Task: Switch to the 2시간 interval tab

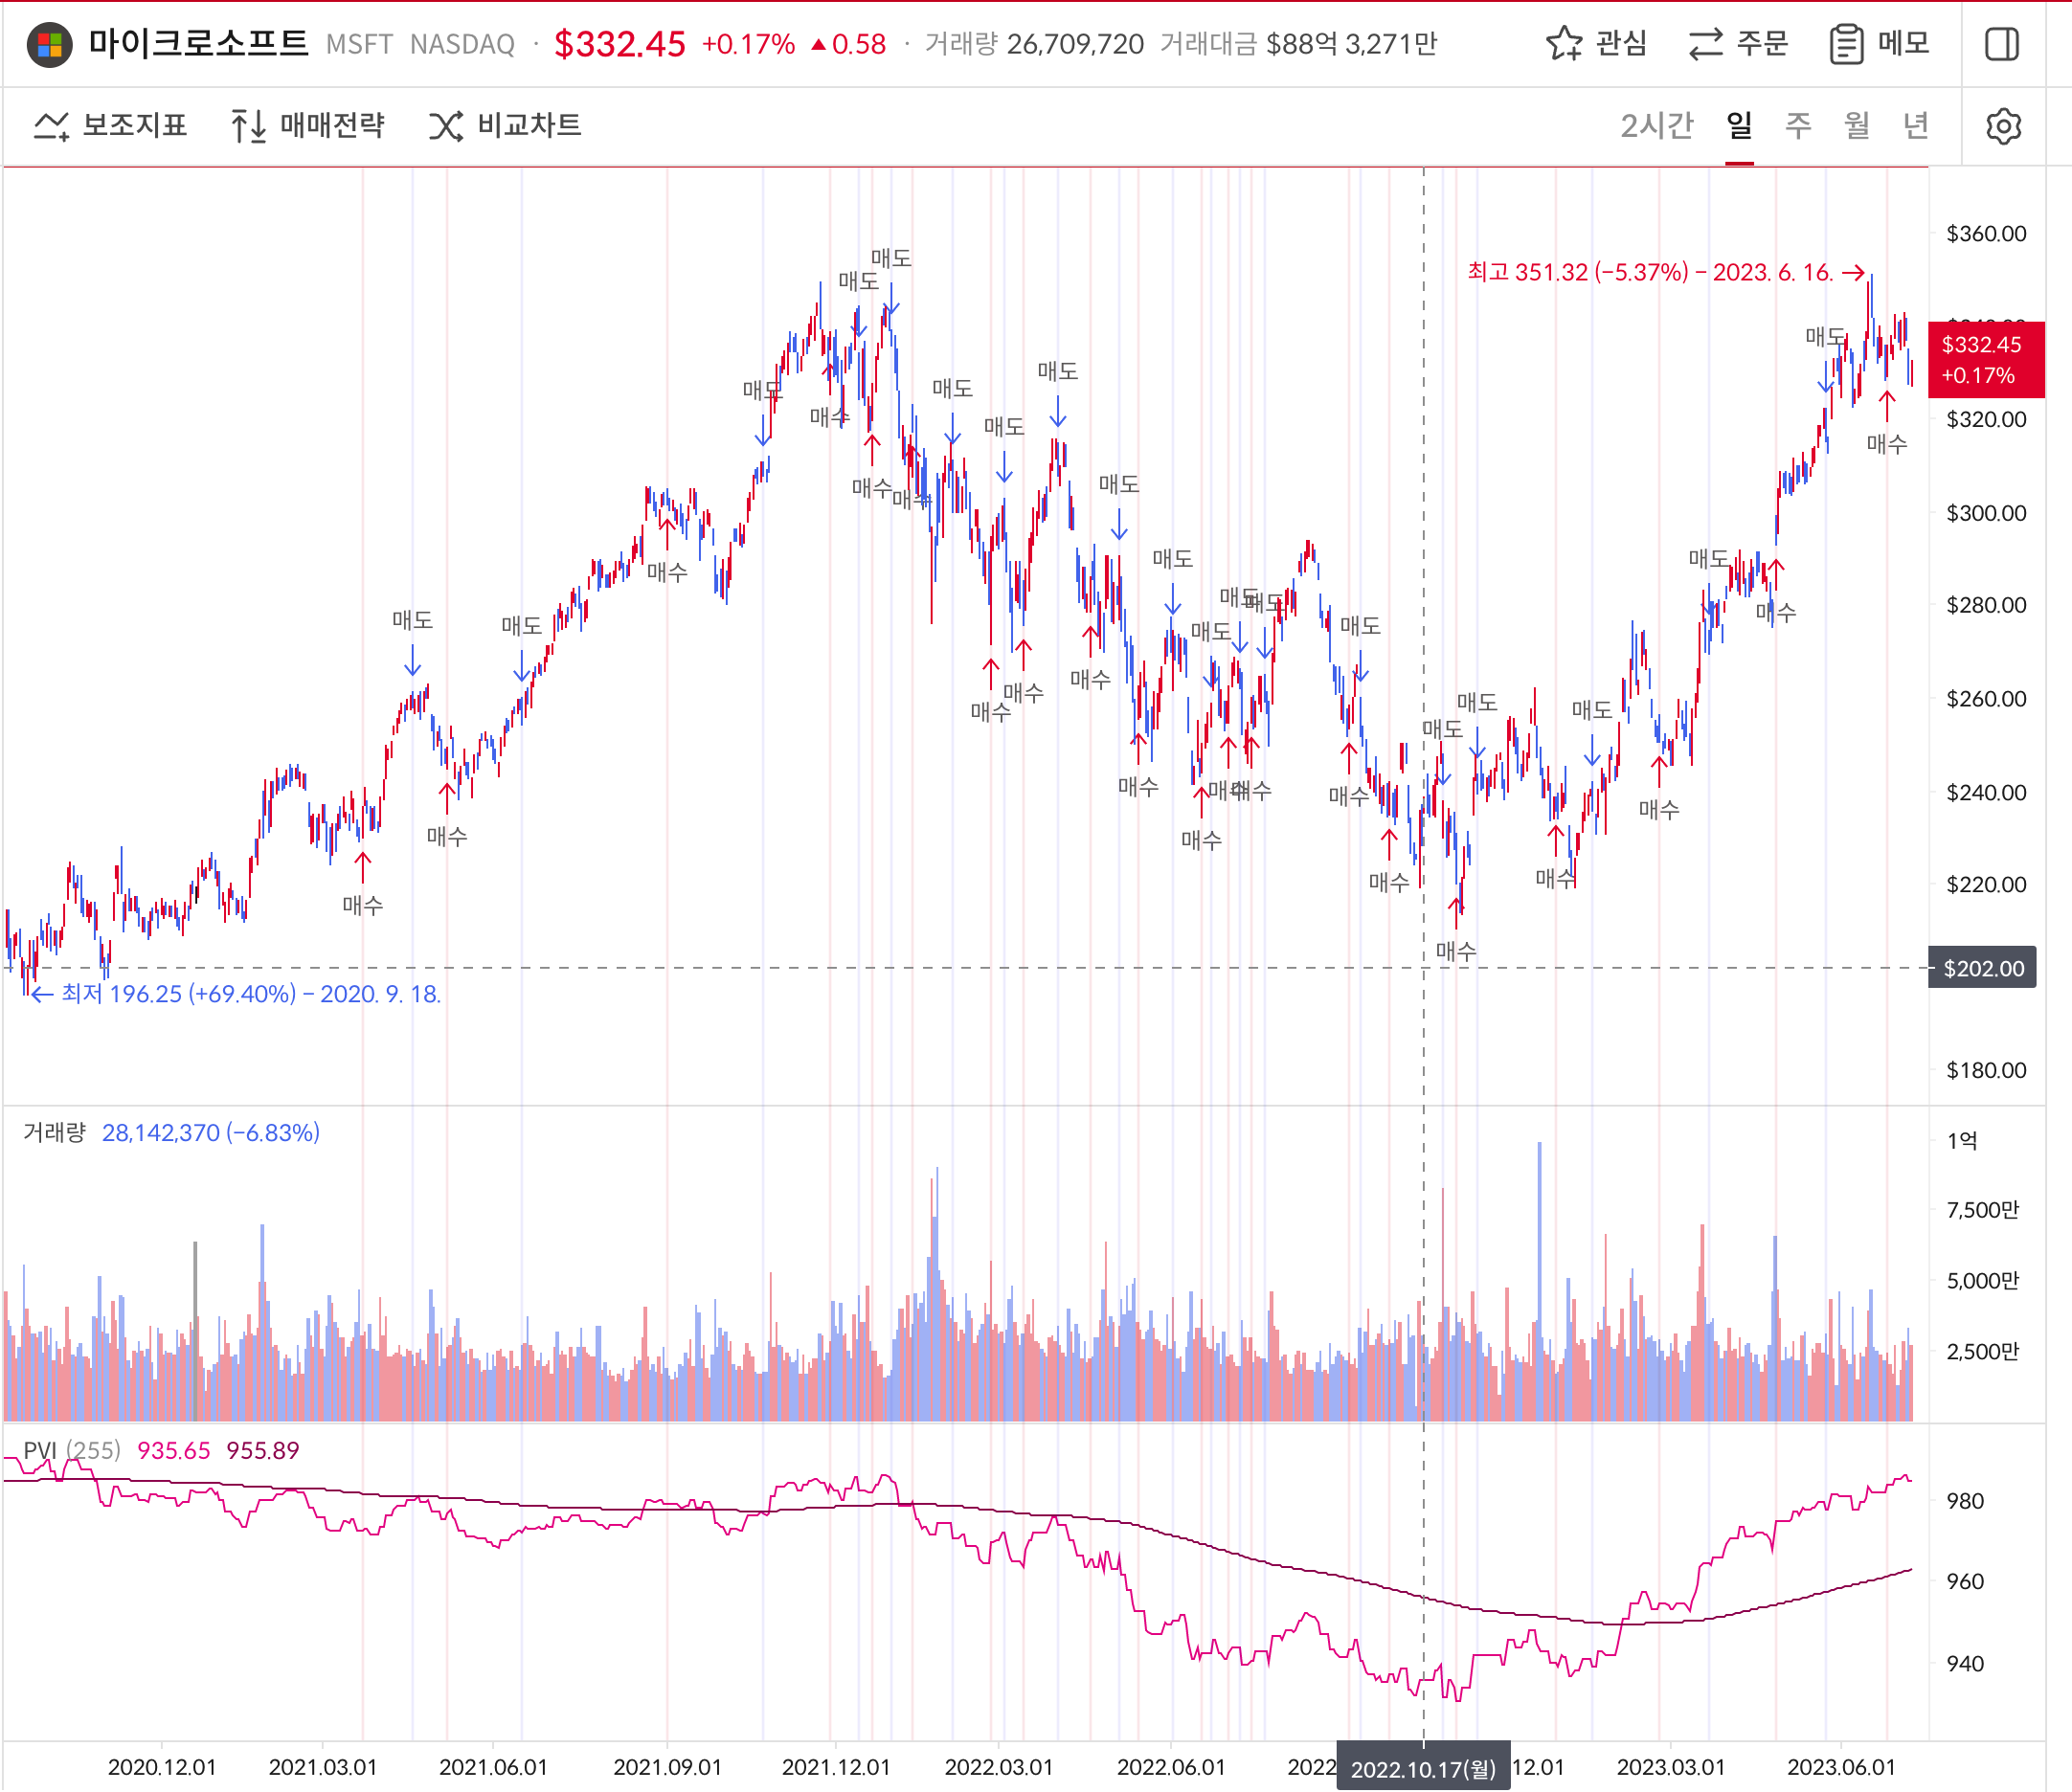Action: [x=1657, y=126]
